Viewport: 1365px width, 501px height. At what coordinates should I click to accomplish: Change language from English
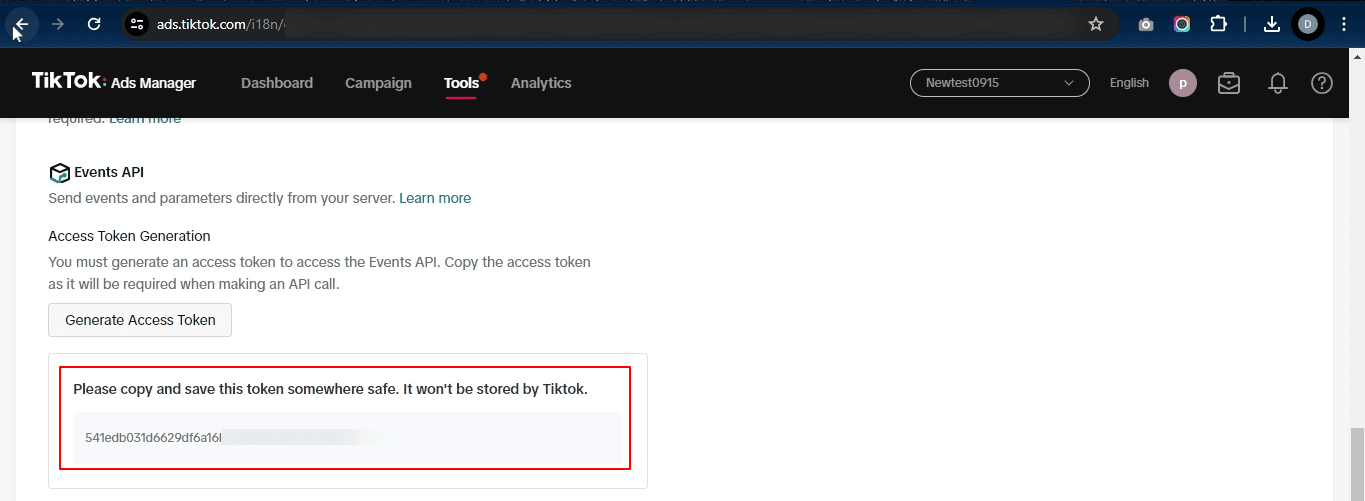tap(1129, 83)
